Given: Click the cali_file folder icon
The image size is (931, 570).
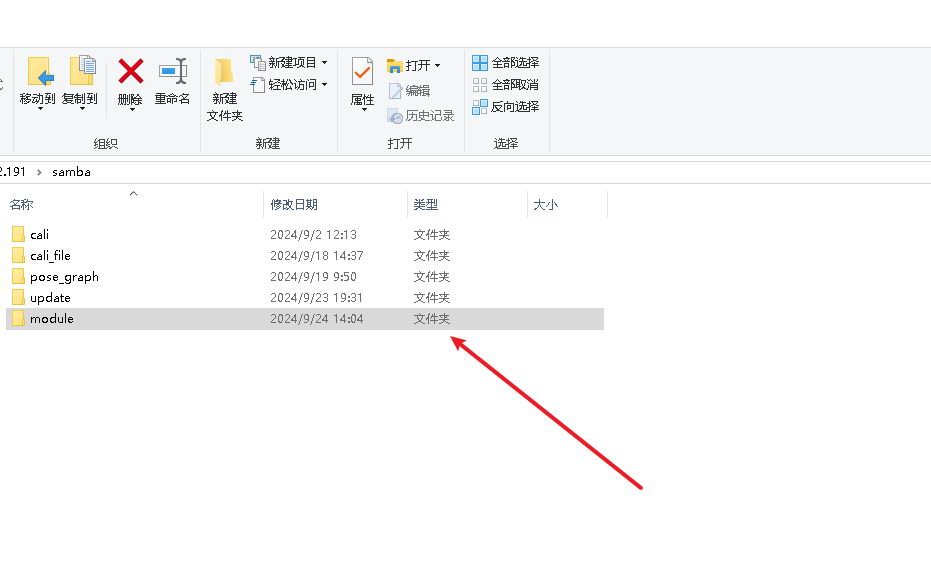Looking at the screenshot, I should pyautogui.click(x=18, y=255).
